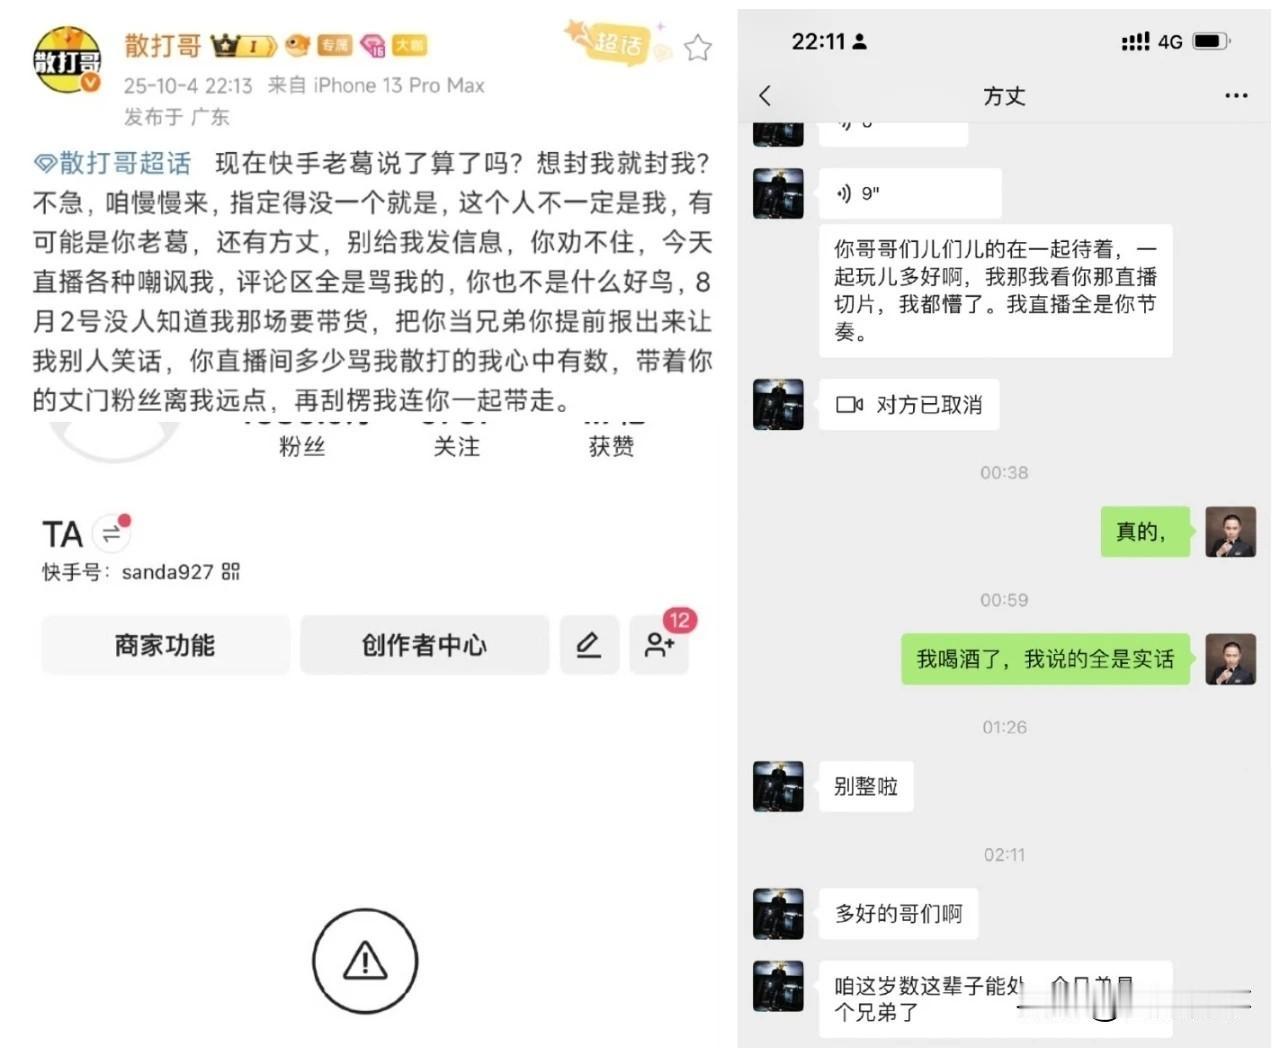Select the 粉丝 followers stat label
The width and height of the screenshot is (1280, 1048).
click(302, 447)
